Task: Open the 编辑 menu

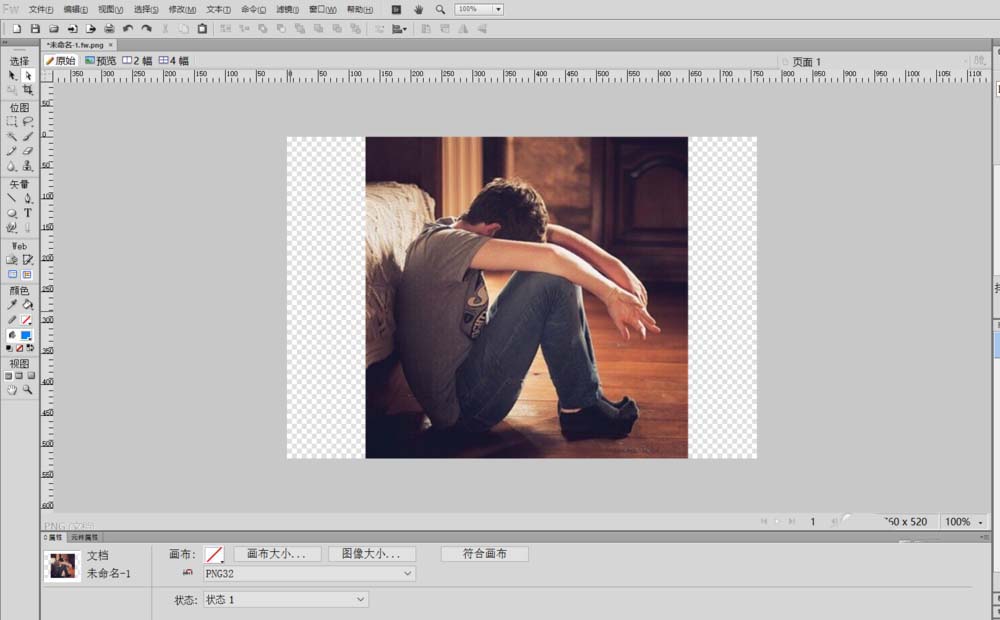Action: coord(75,10)
